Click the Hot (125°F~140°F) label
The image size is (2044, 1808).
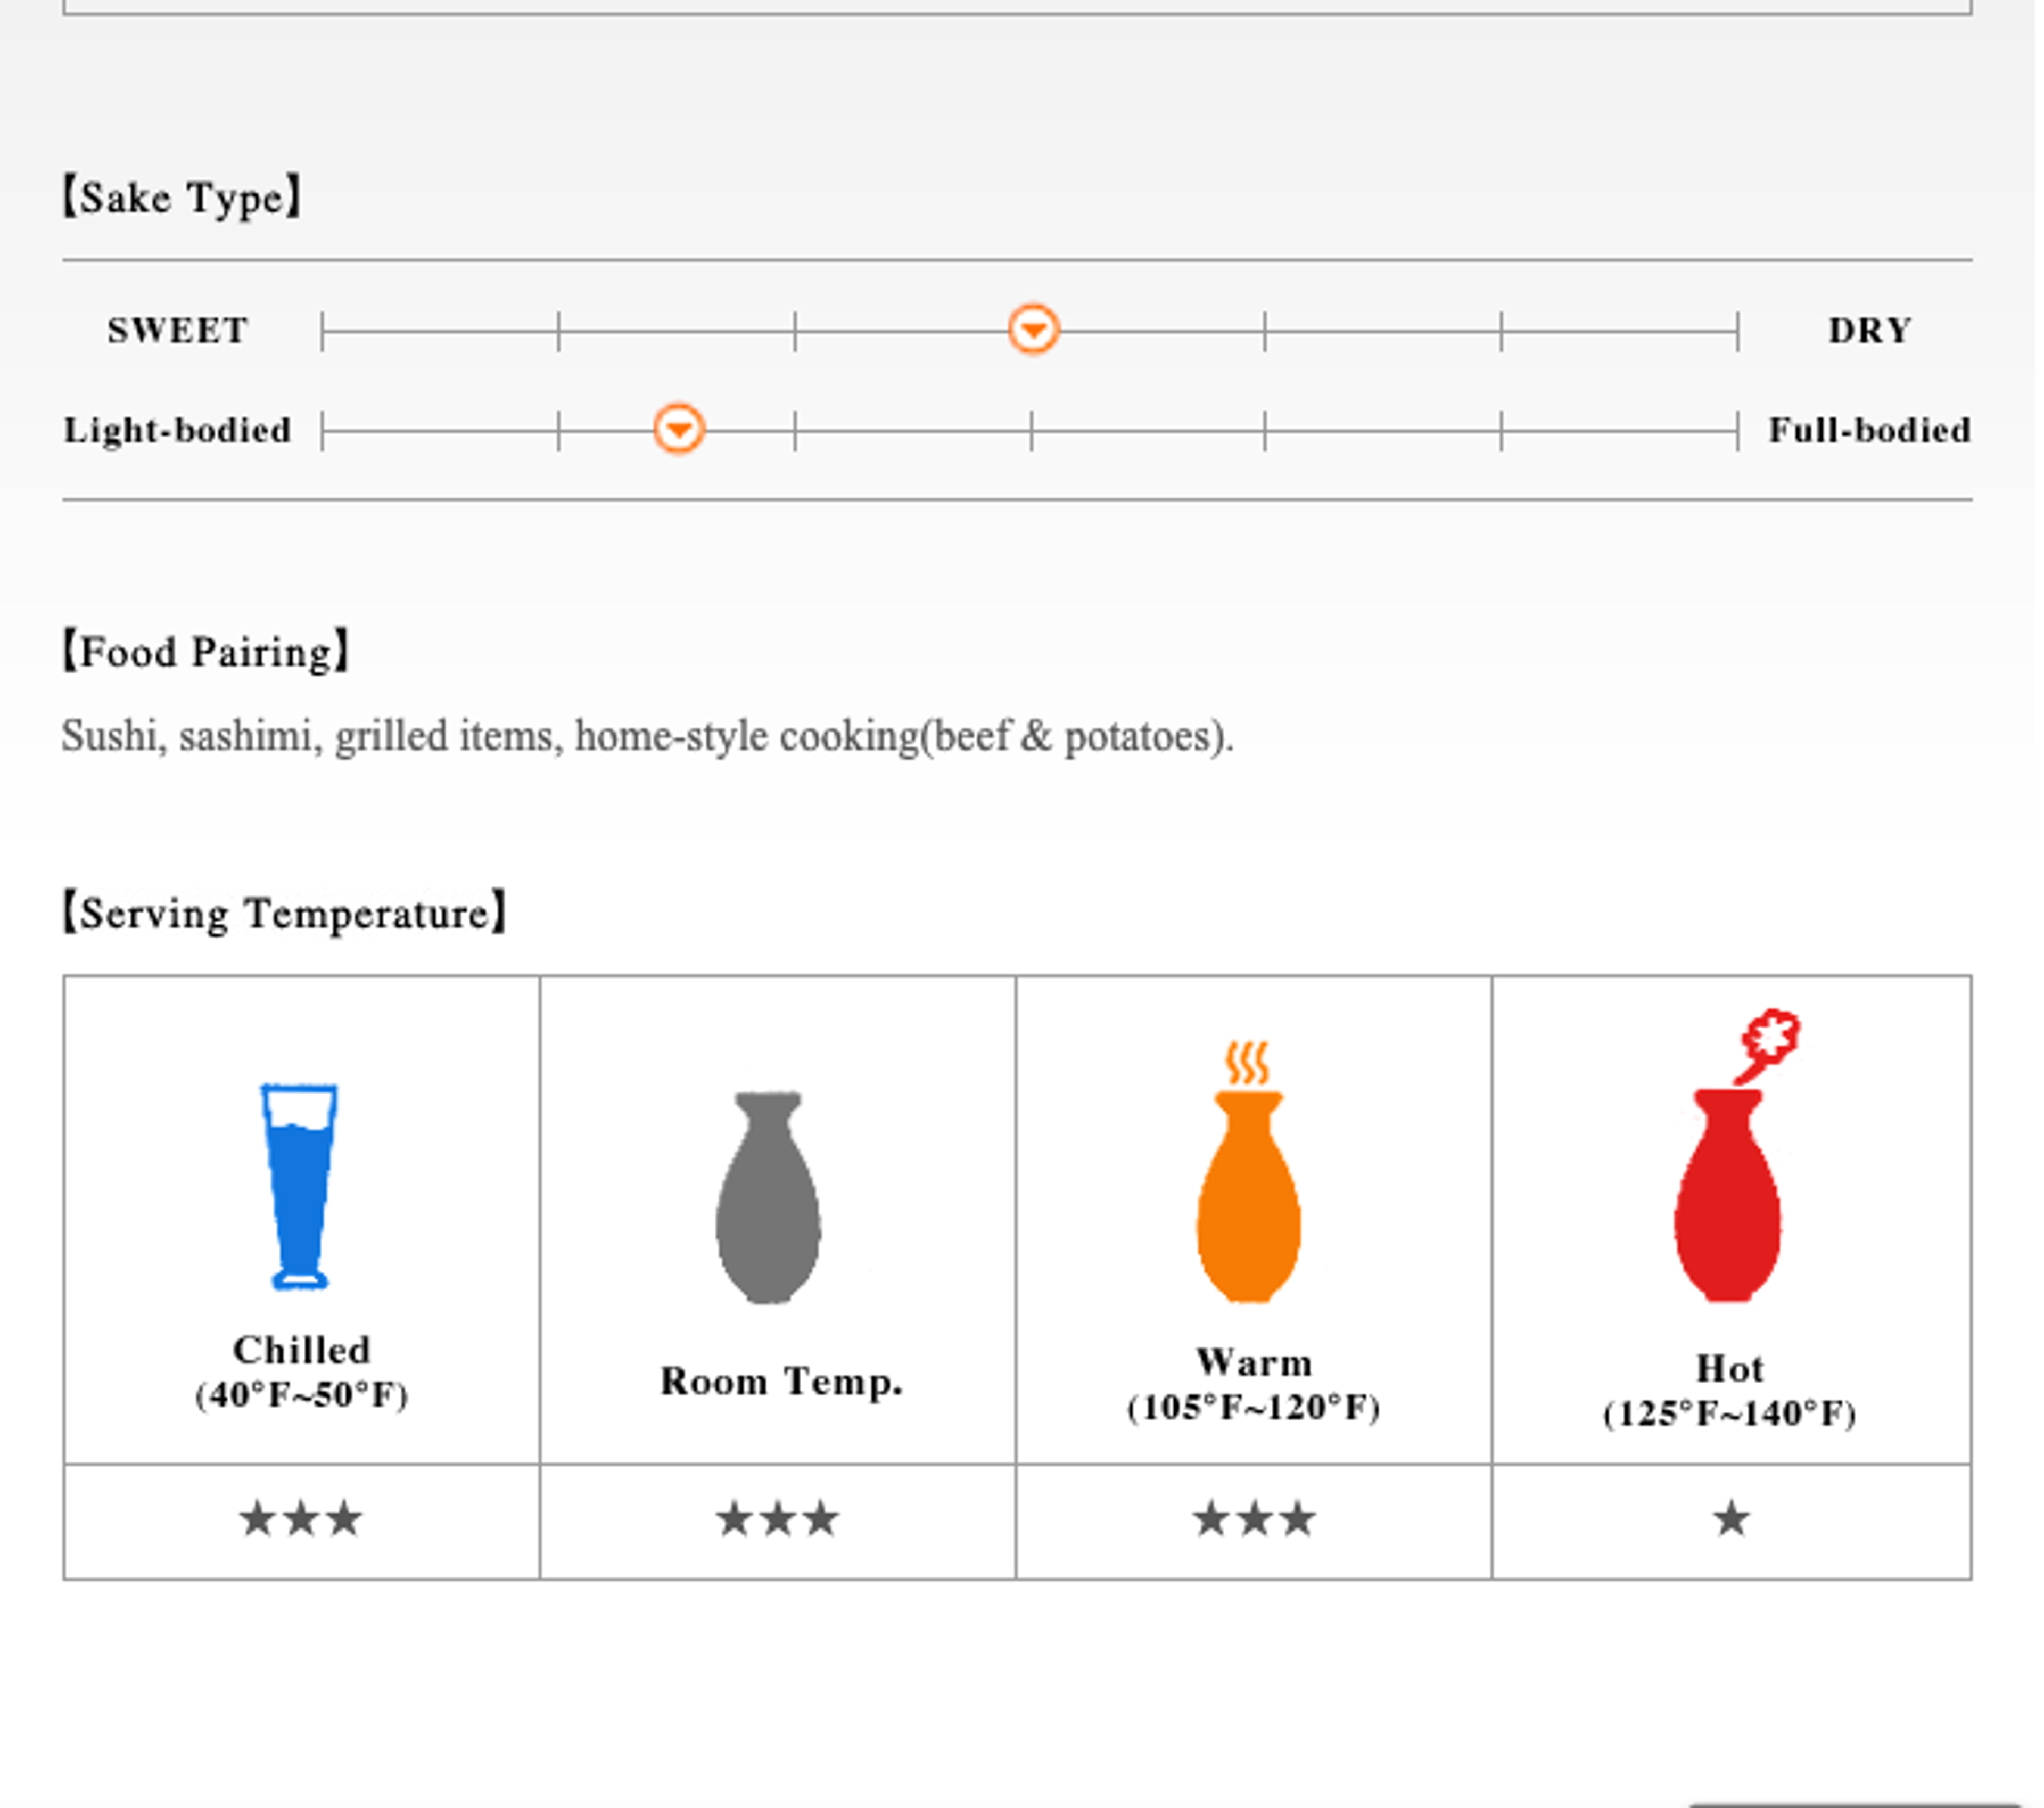pyautogui.click(x=1730, y=1391)
